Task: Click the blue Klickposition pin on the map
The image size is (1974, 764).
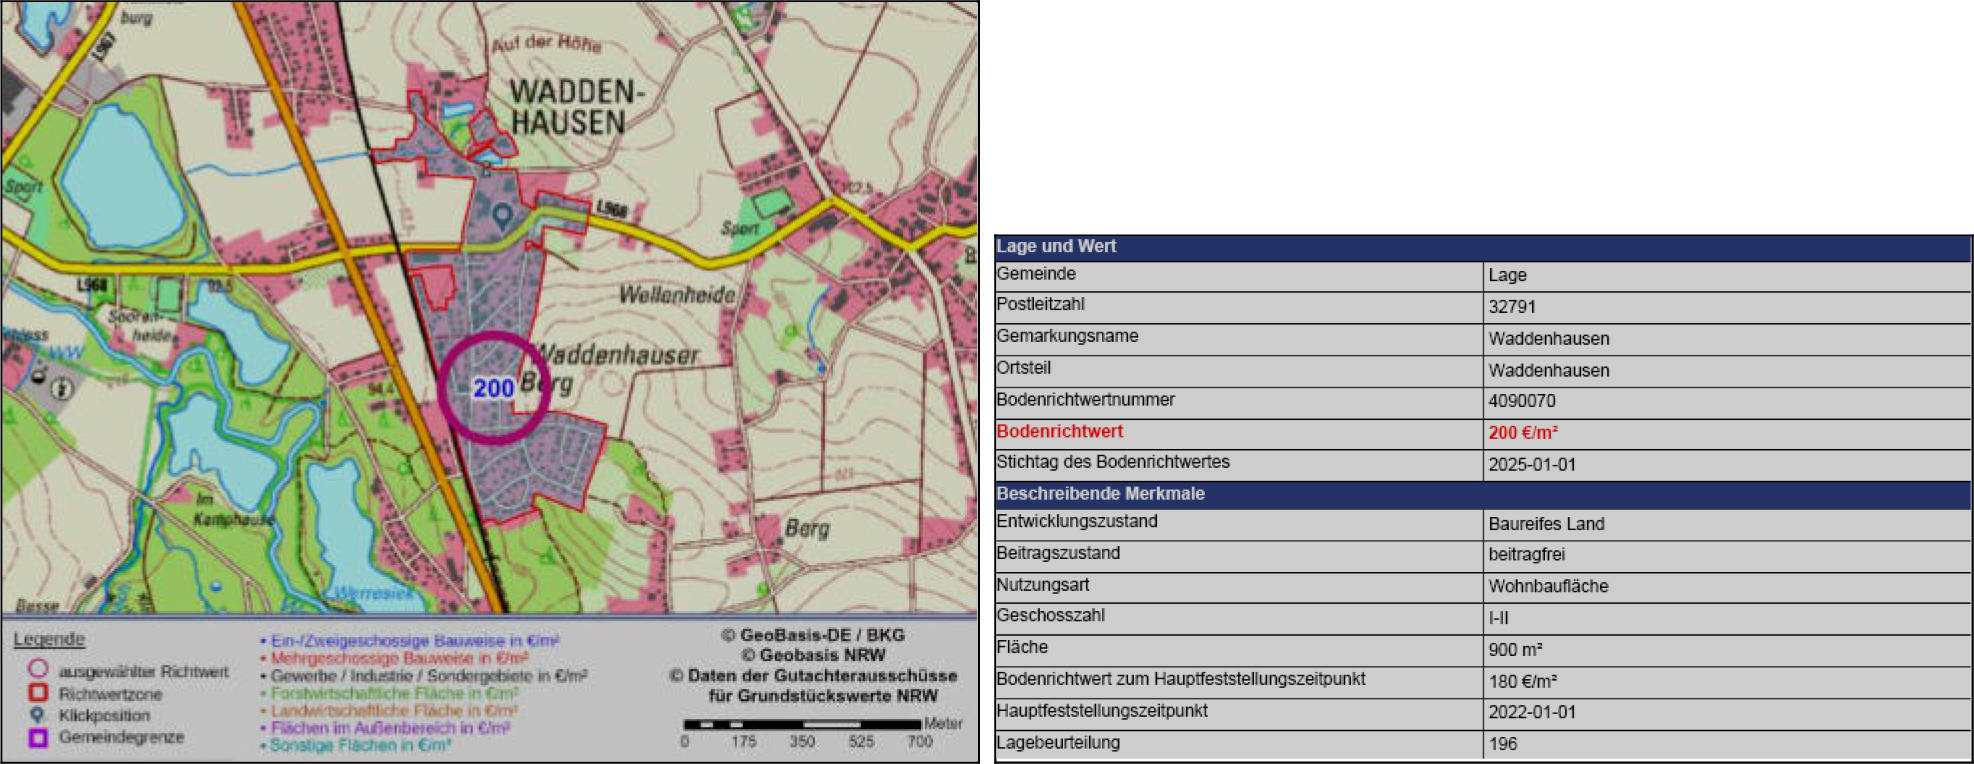Action: [x=502, y=215]
